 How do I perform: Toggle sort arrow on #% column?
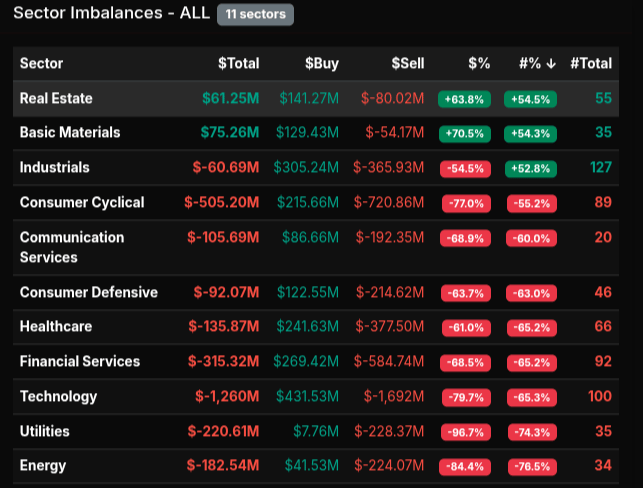(x=549, y=63)
